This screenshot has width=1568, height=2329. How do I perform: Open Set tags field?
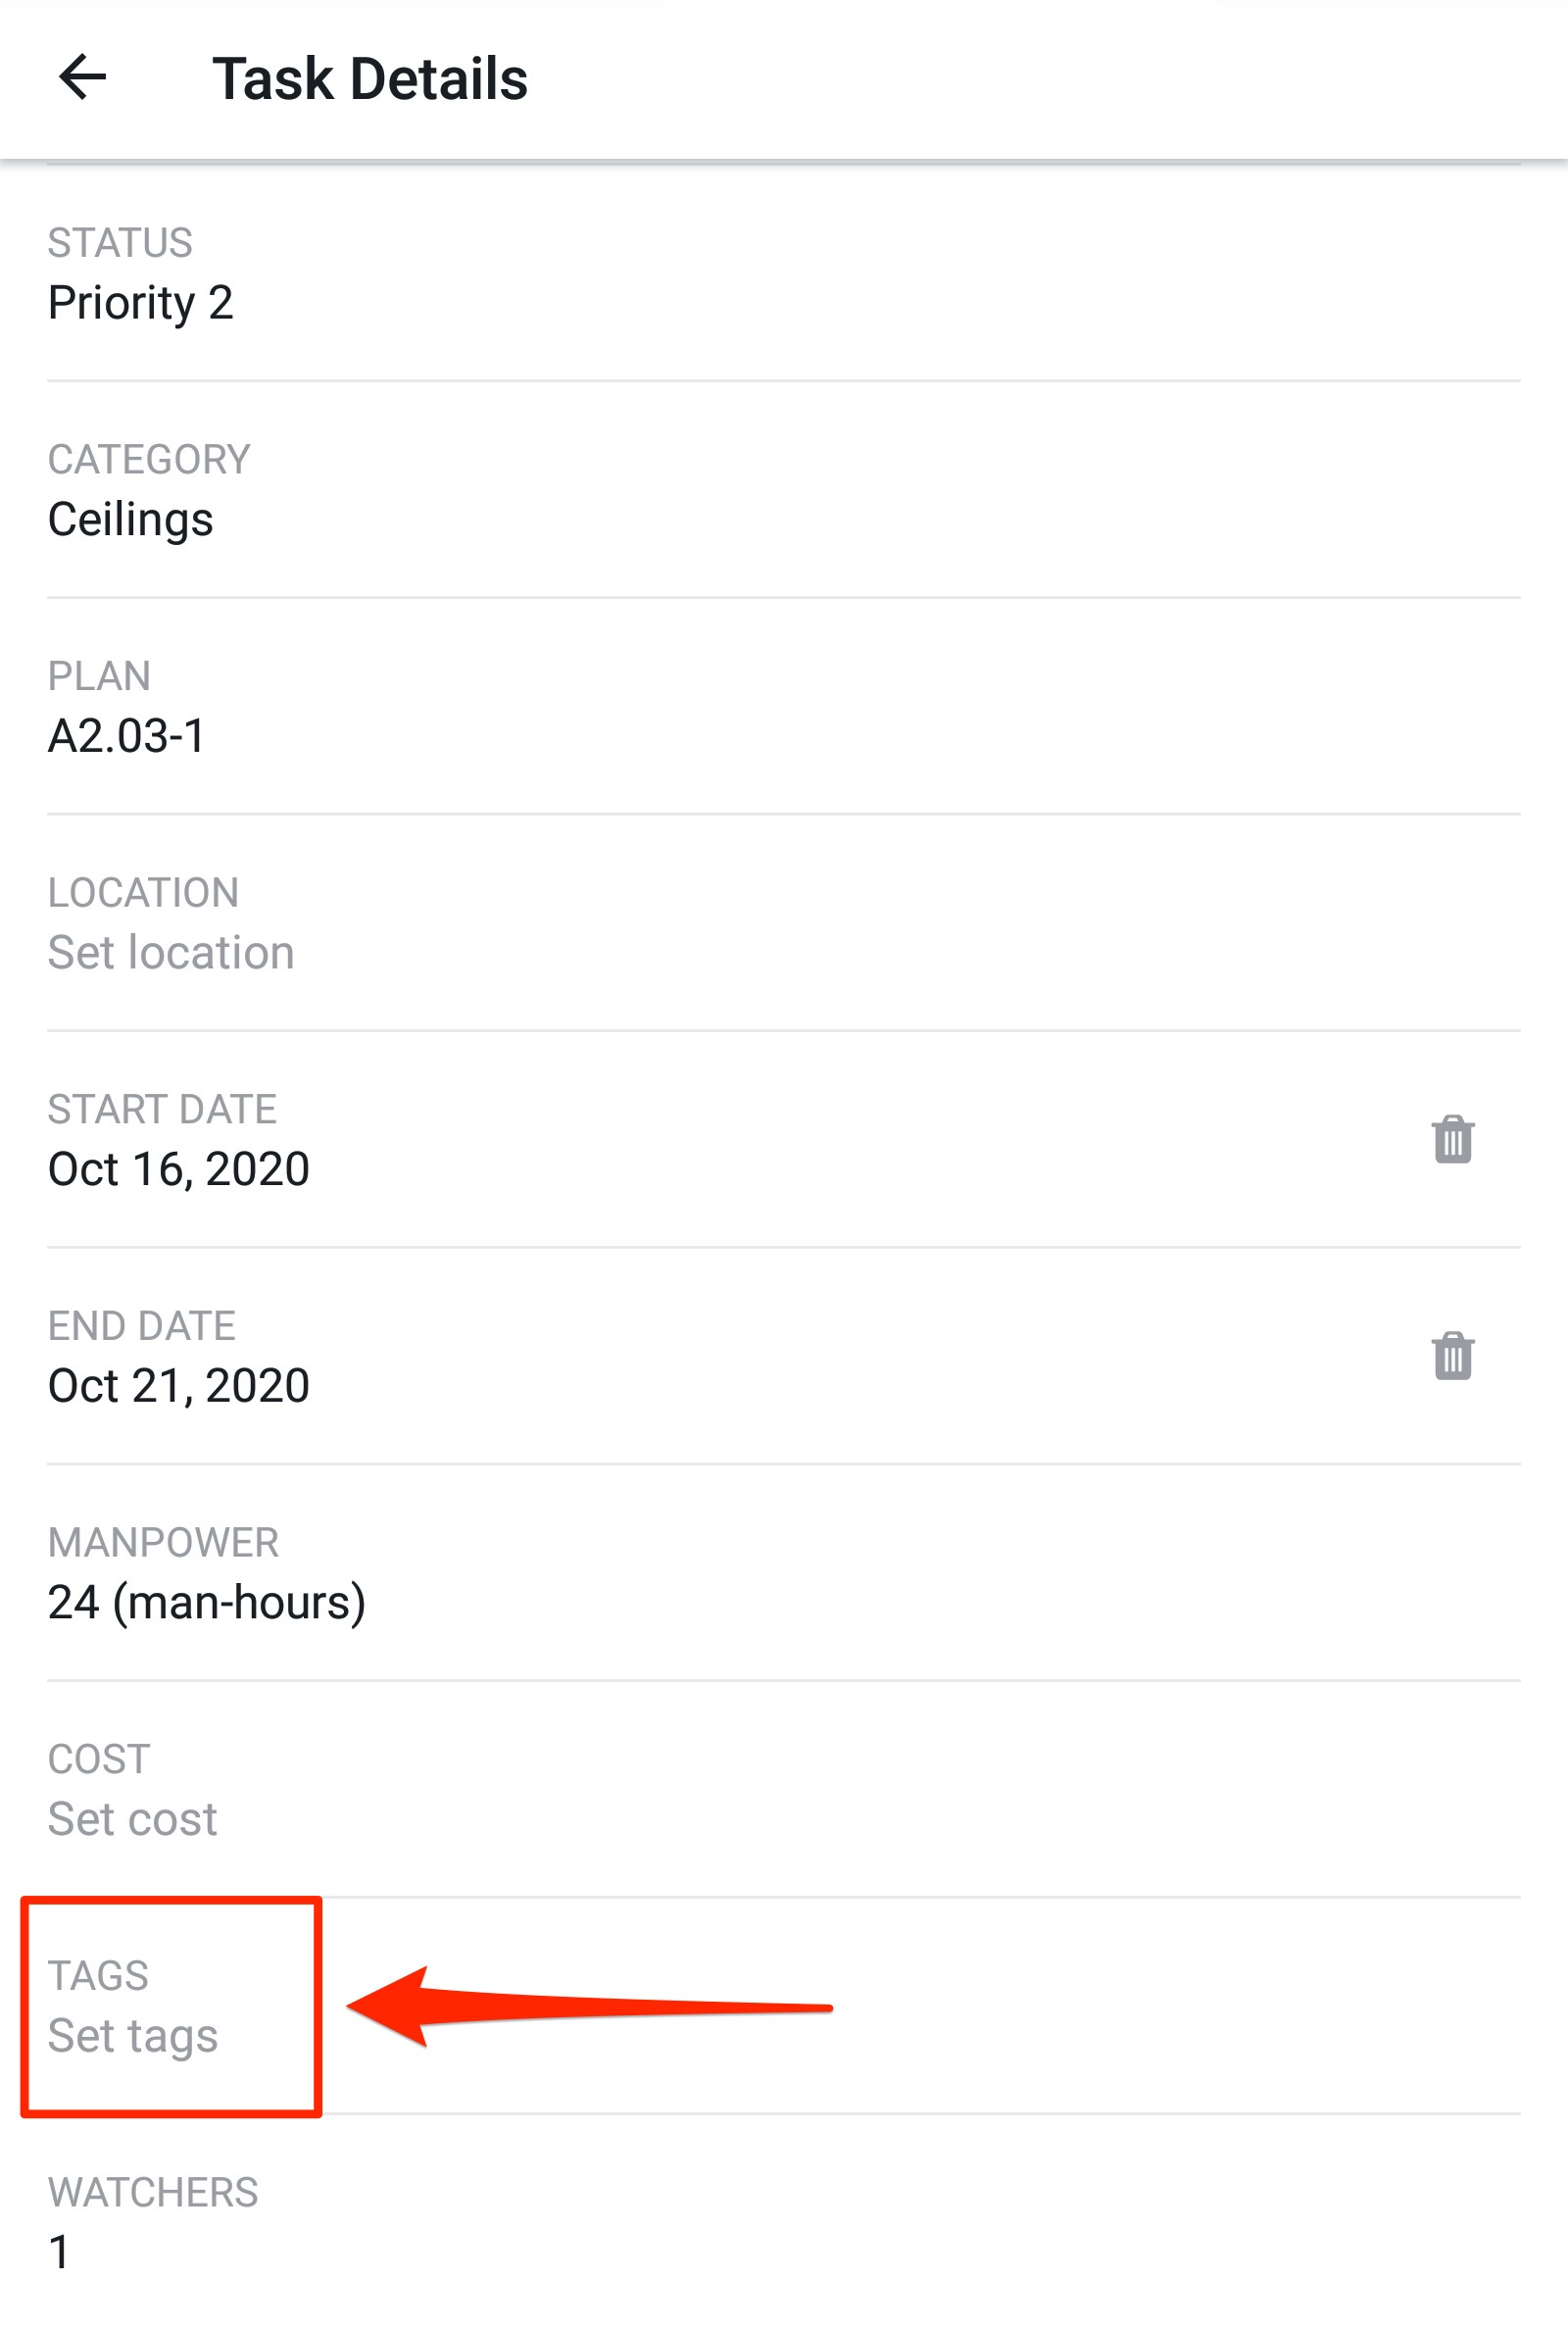tap(133, 2035)
